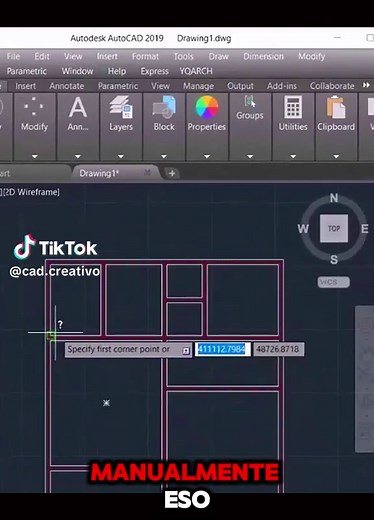Open the Format menu
374x520 pixels.
point(145,56)
